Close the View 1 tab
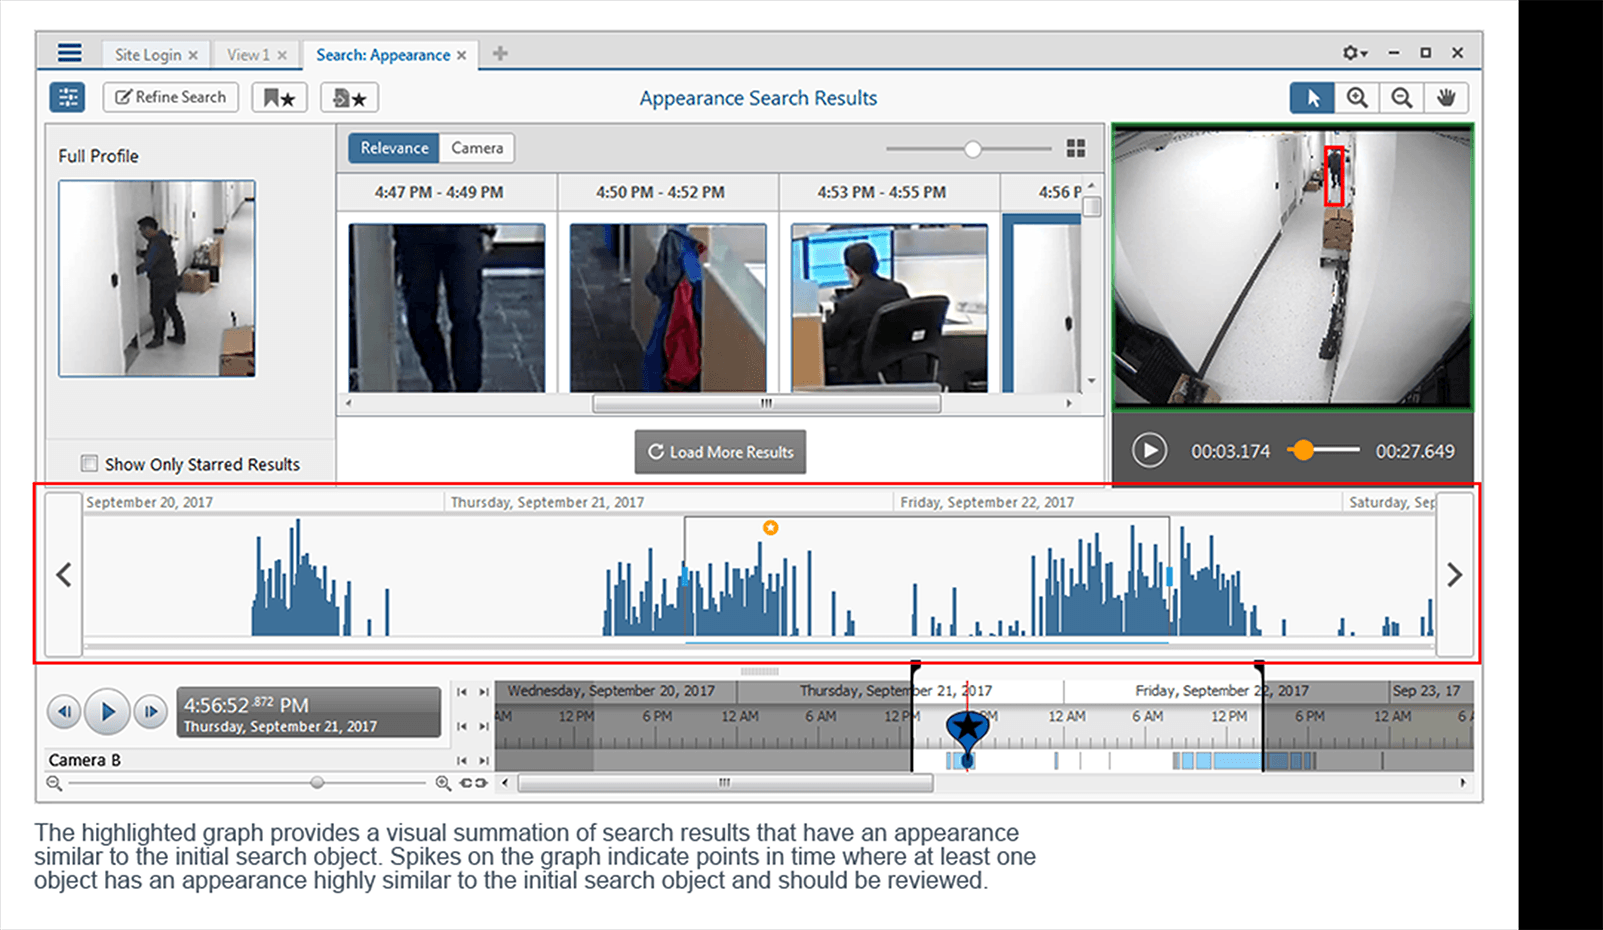Viewport: 1603px width, 930px height. 282,56
